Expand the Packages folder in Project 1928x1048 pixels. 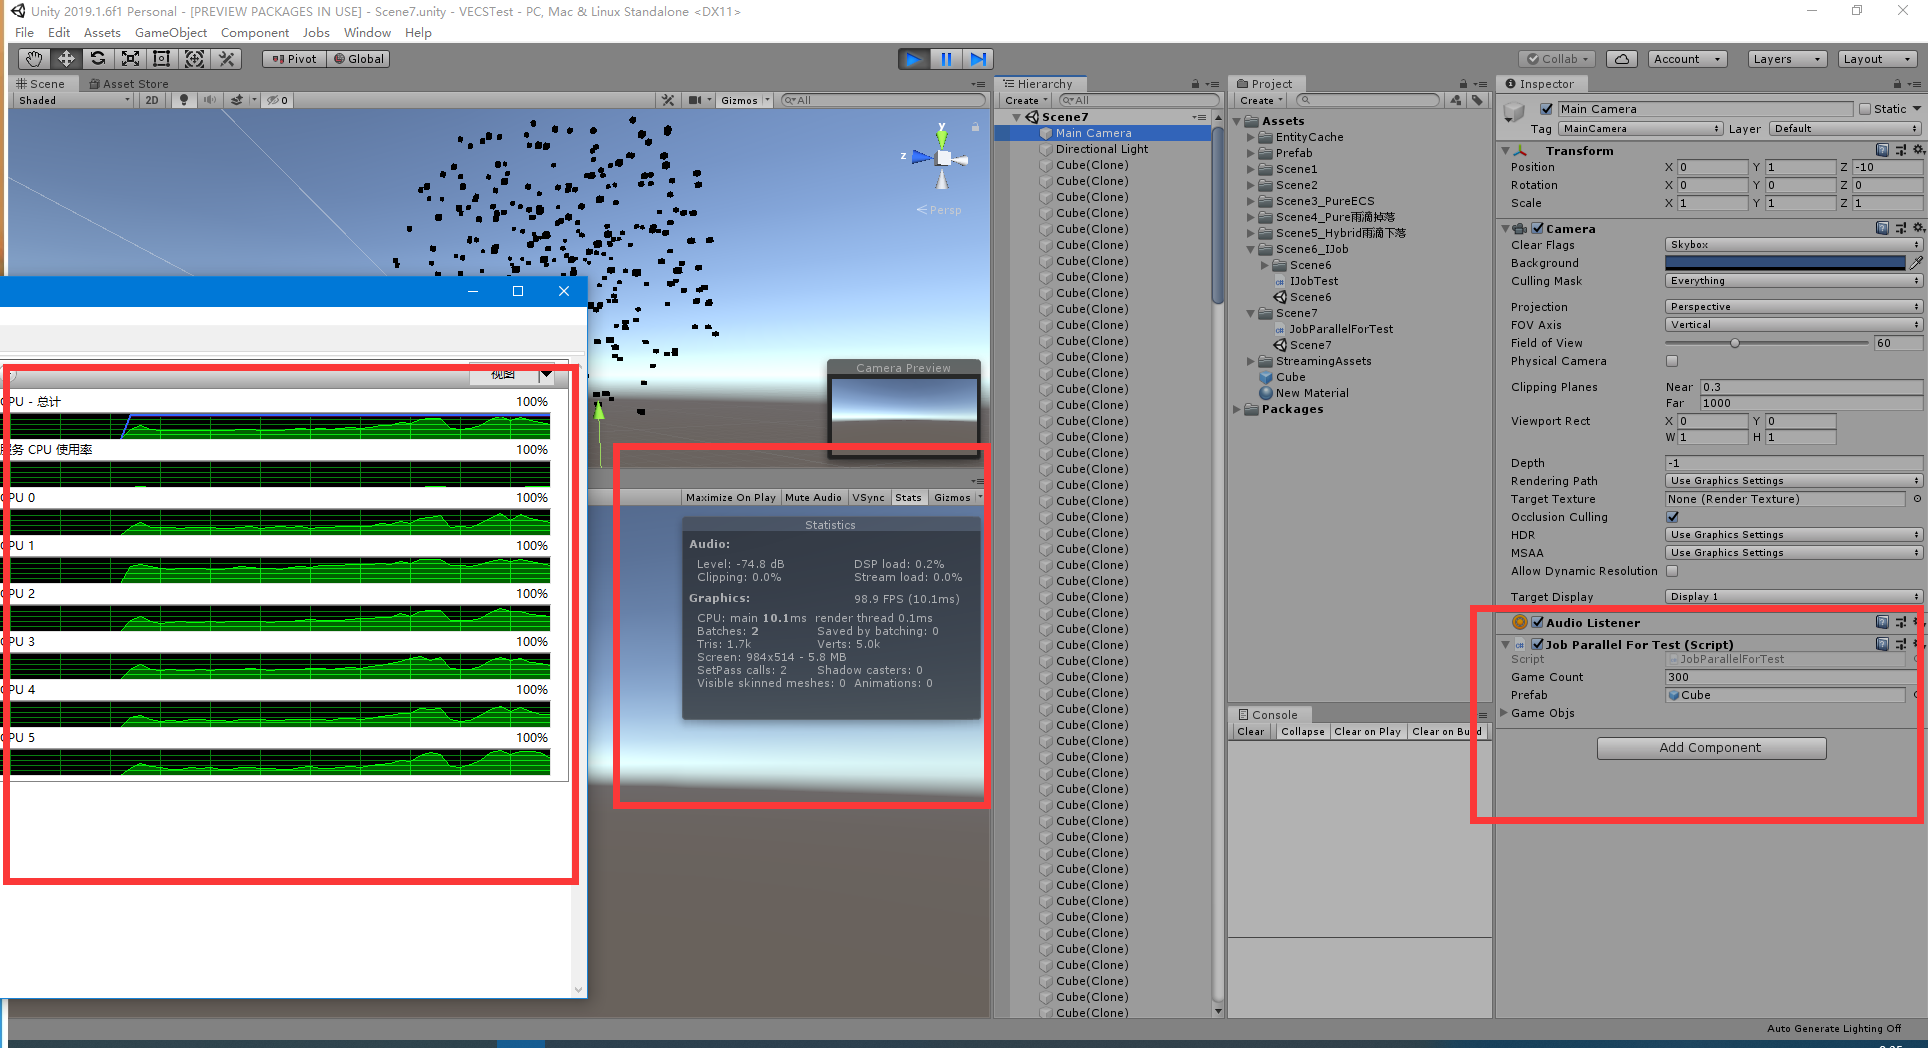[1238, 409]
